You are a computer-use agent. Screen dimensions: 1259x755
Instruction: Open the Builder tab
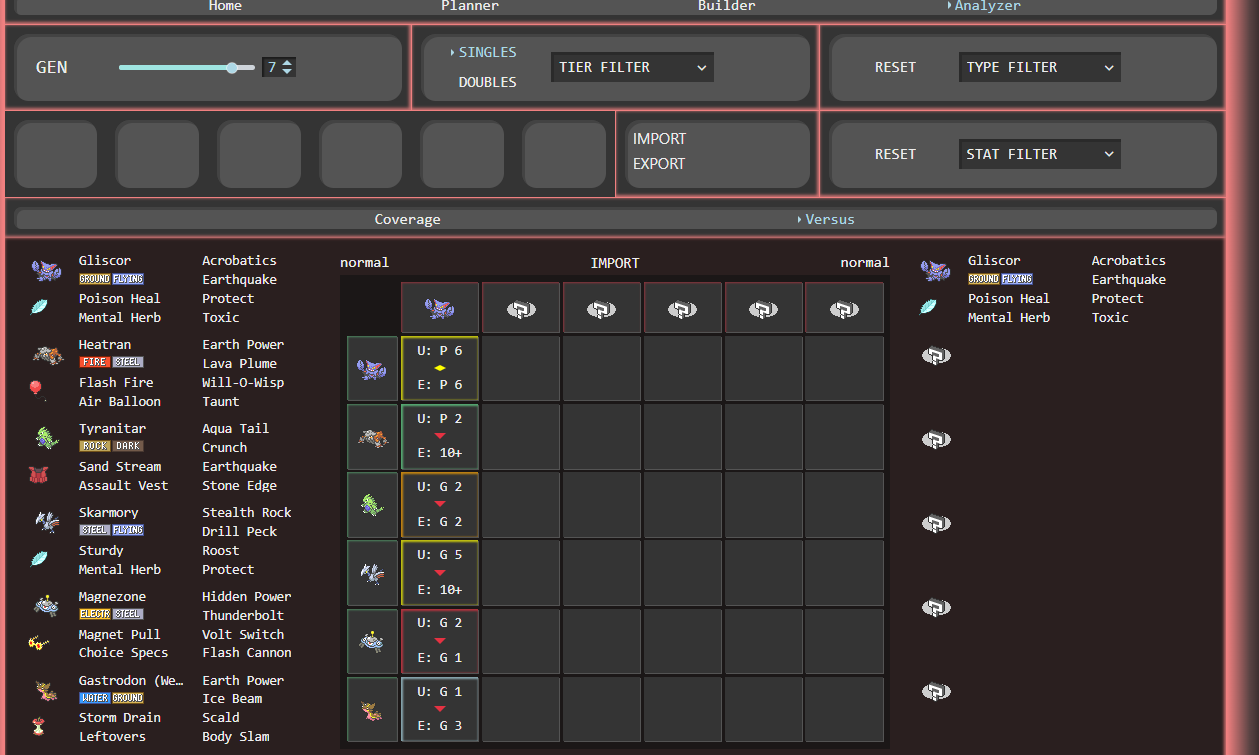click(x=727, y=6)
